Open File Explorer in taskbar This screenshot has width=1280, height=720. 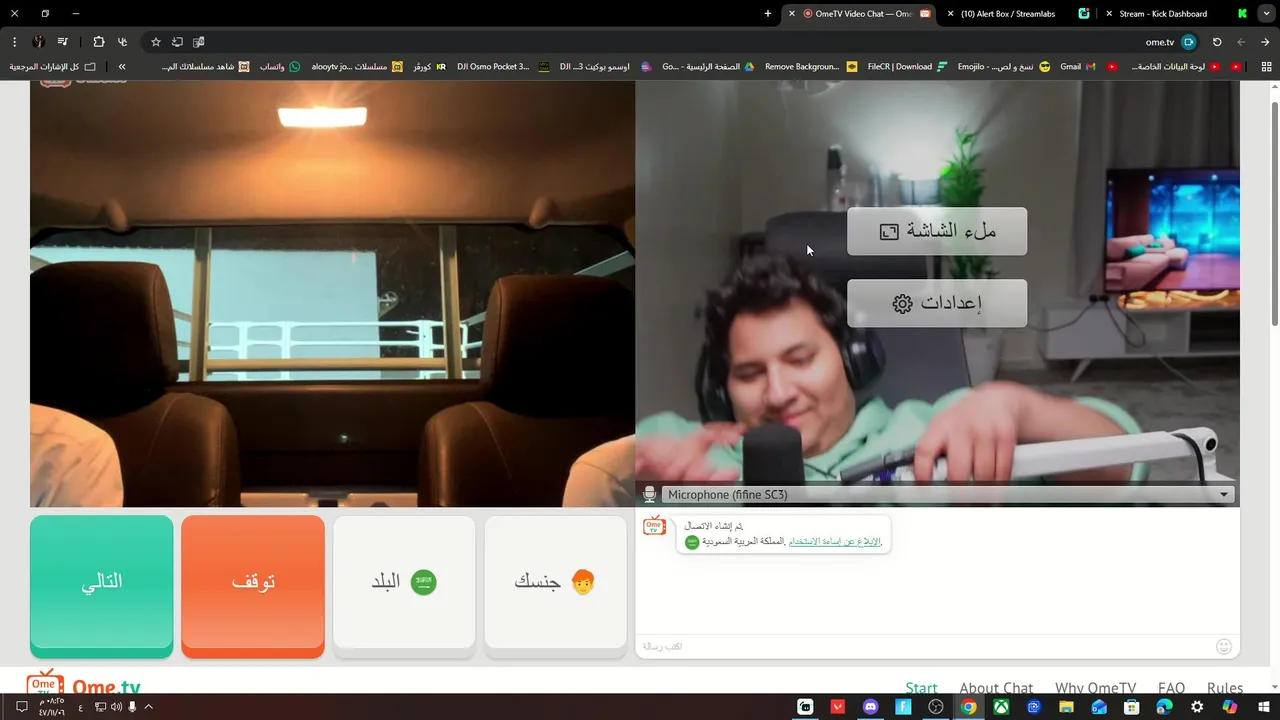coord(1067,707)
